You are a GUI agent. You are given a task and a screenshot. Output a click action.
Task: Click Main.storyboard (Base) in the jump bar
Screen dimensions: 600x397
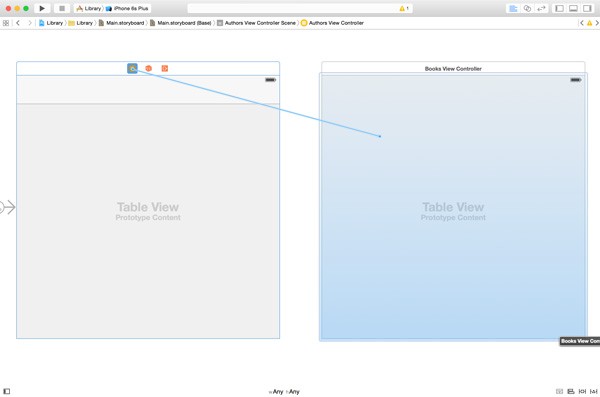pos(181,23)
